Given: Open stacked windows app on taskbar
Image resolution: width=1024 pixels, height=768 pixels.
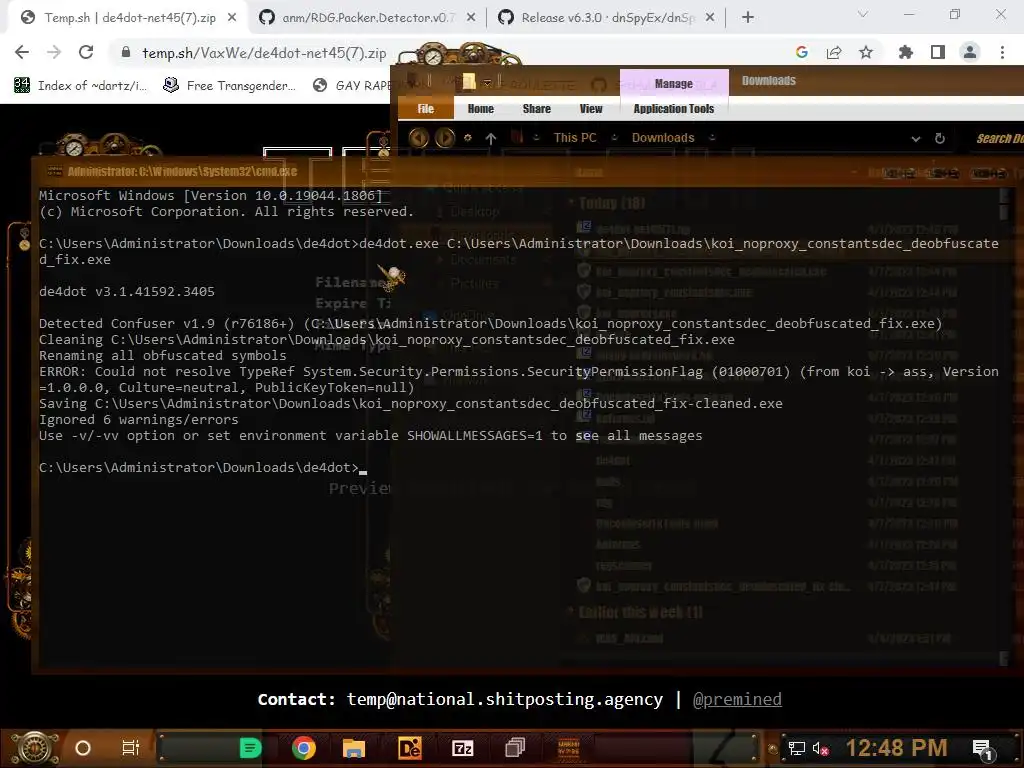Looking at the screenshot, I should [515, 748].
